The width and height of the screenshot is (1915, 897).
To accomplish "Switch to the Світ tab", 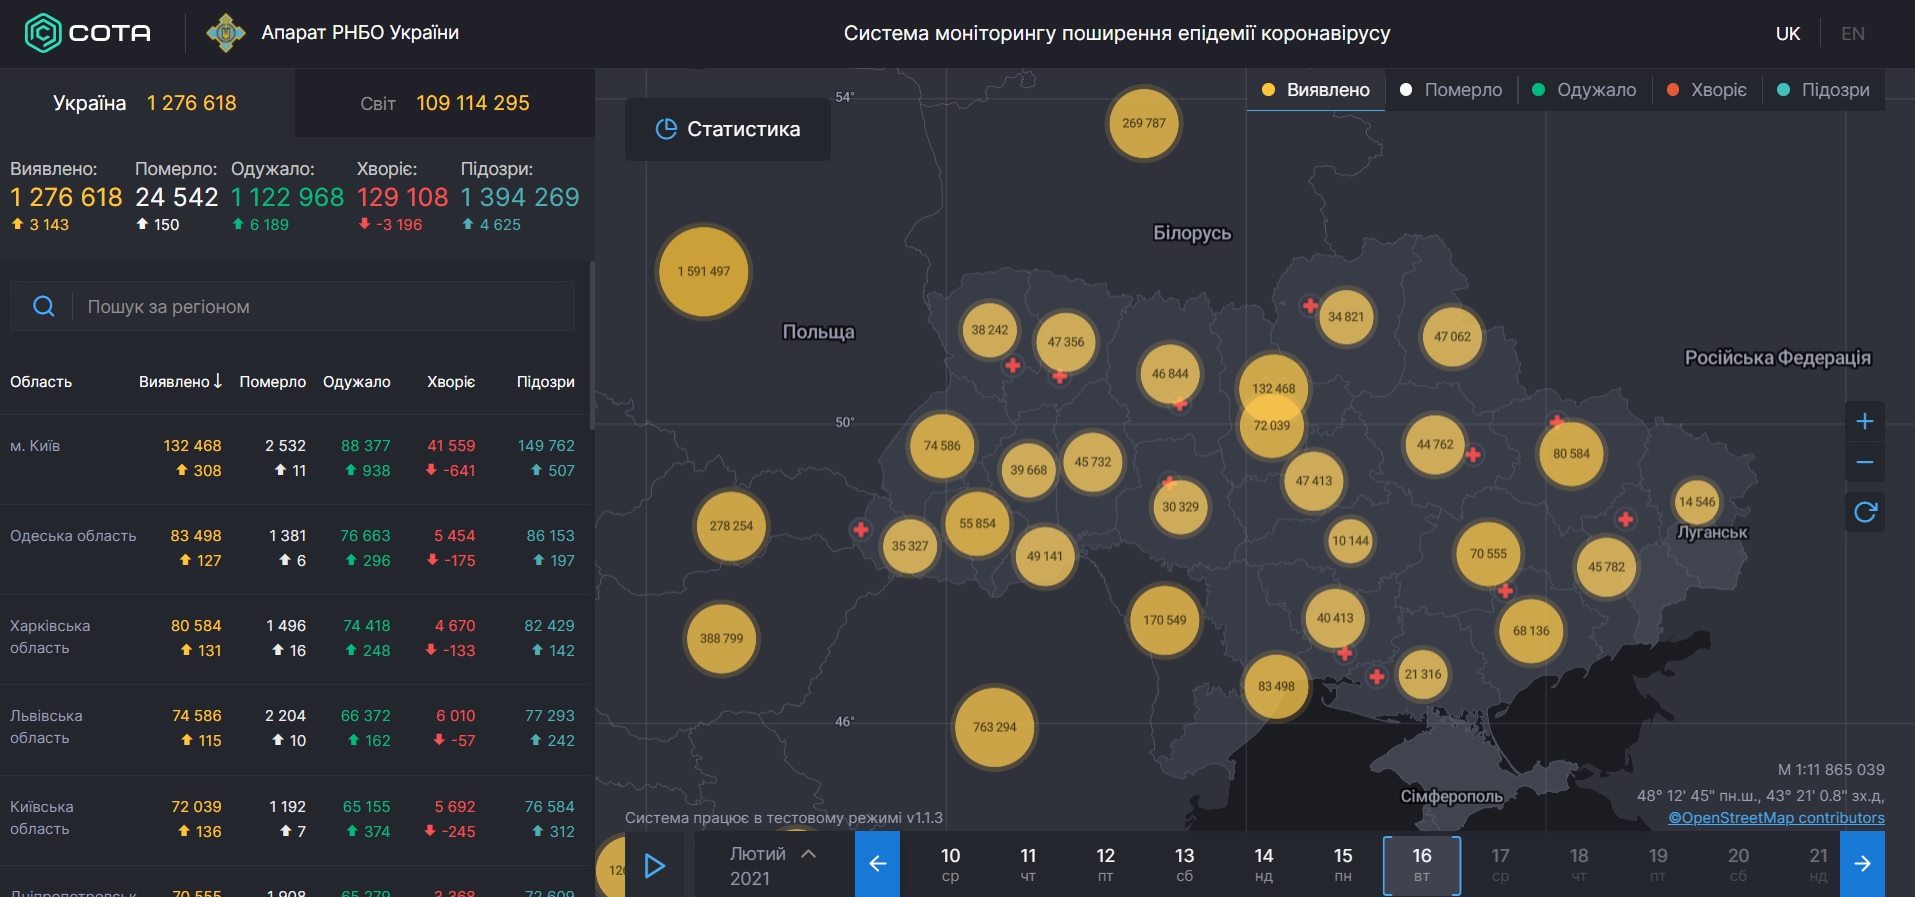I will pos(444,103).
